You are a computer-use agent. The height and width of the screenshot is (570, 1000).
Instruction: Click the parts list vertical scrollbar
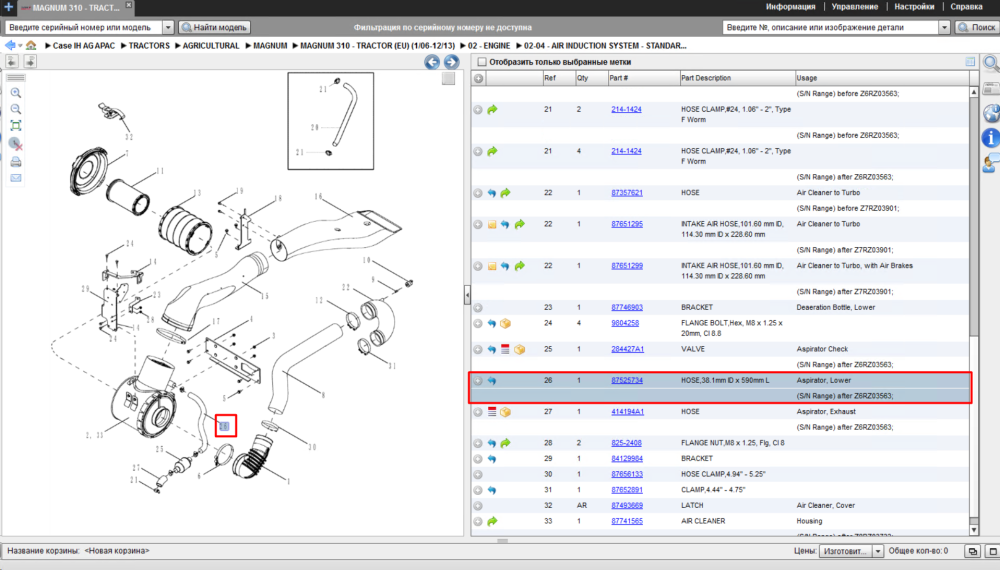[973, 311]
